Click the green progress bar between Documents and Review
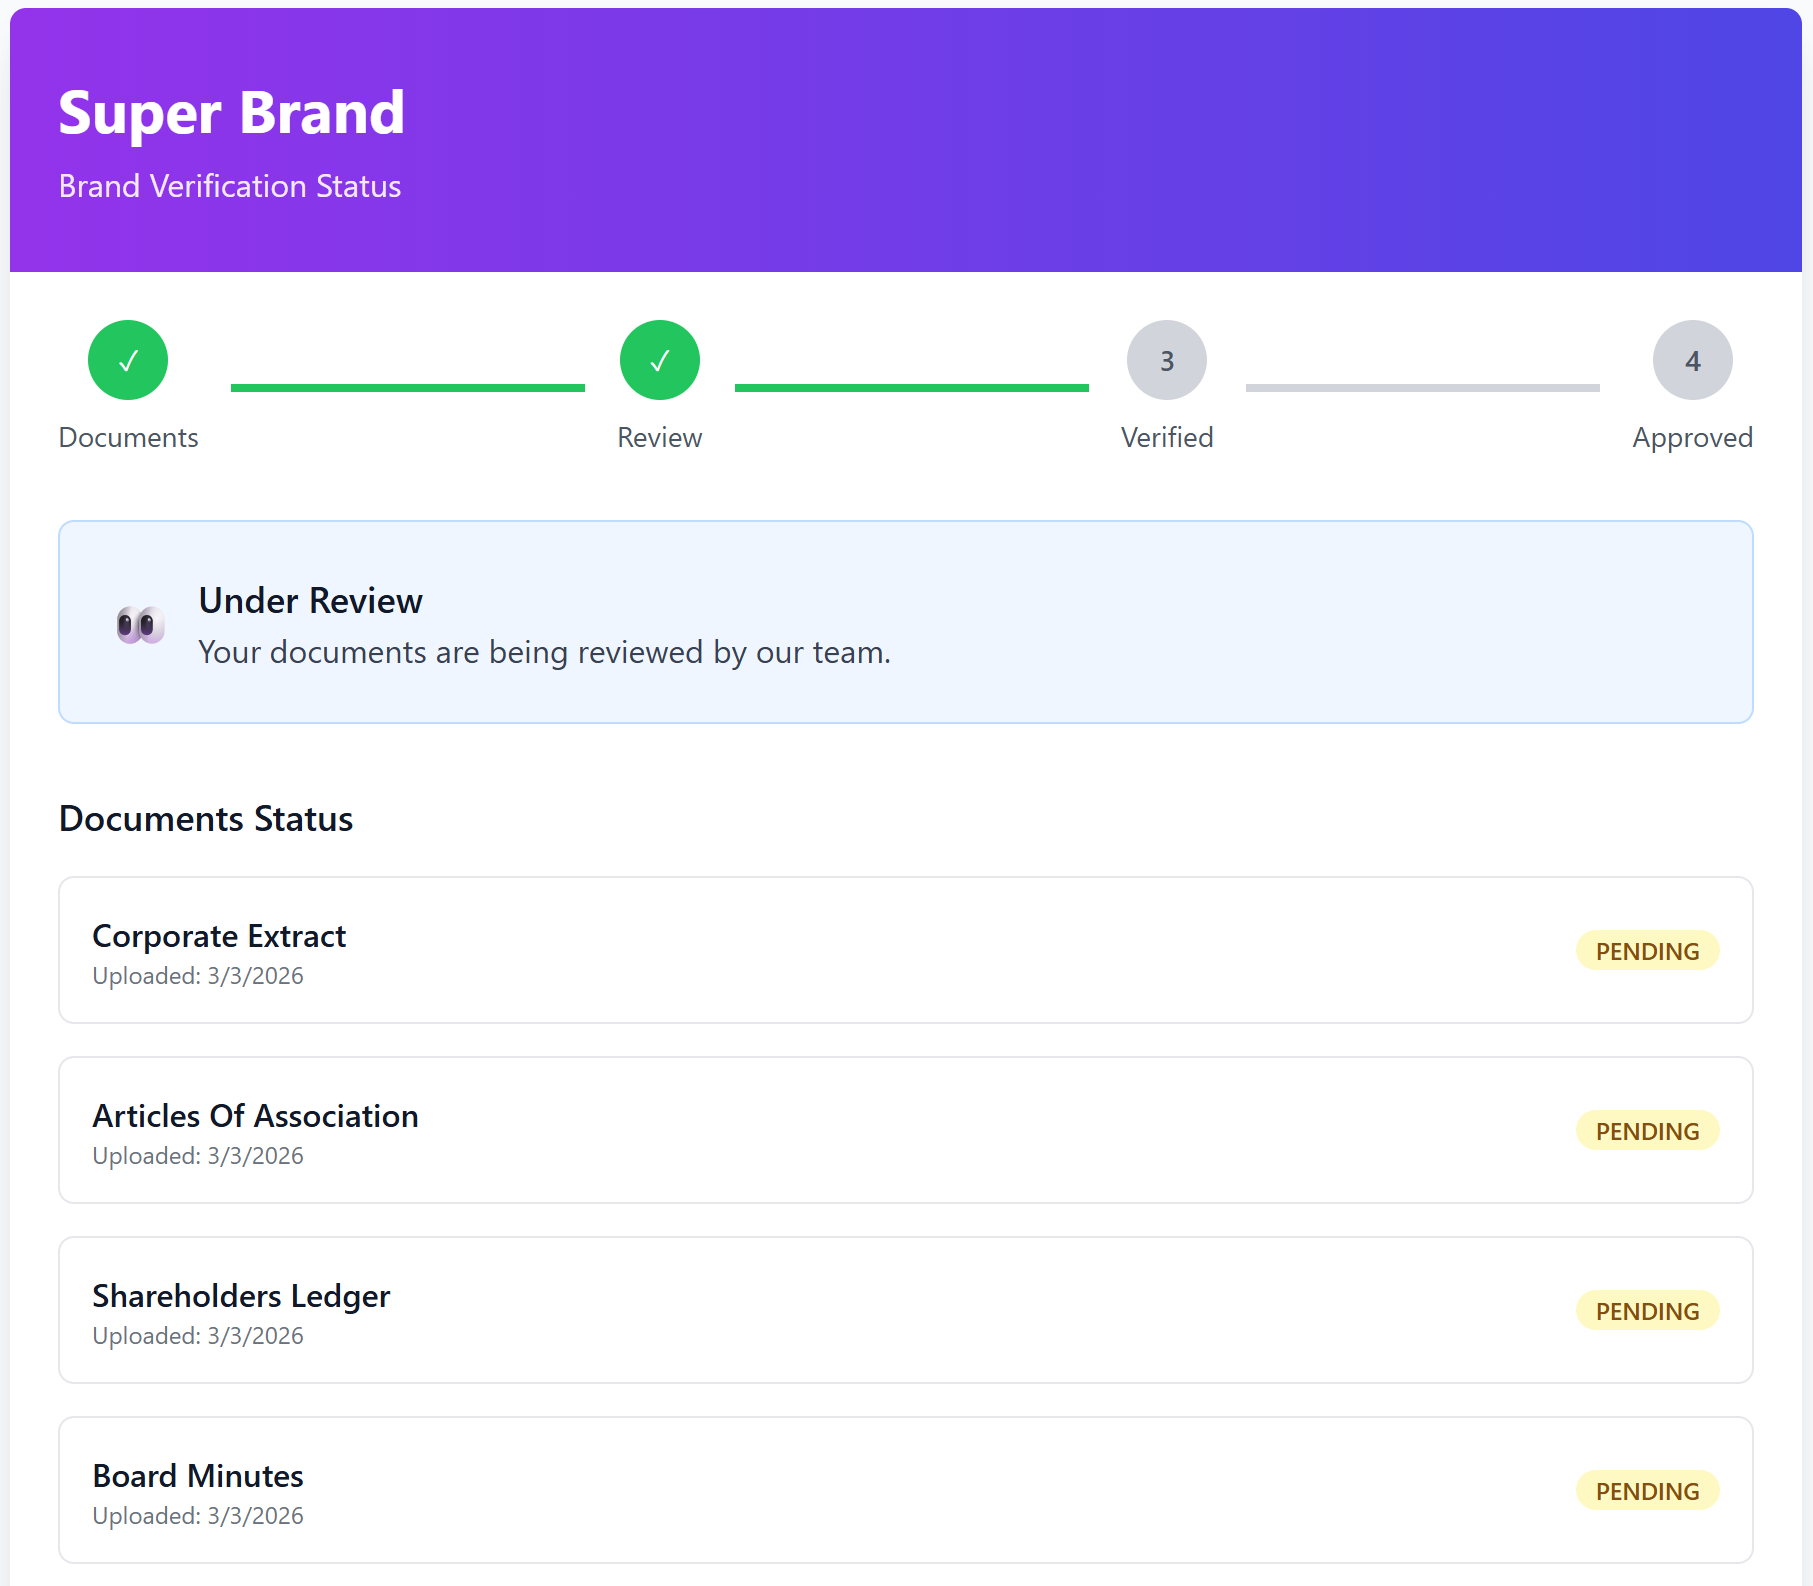1813x1586 pixels. click(408, 388)
